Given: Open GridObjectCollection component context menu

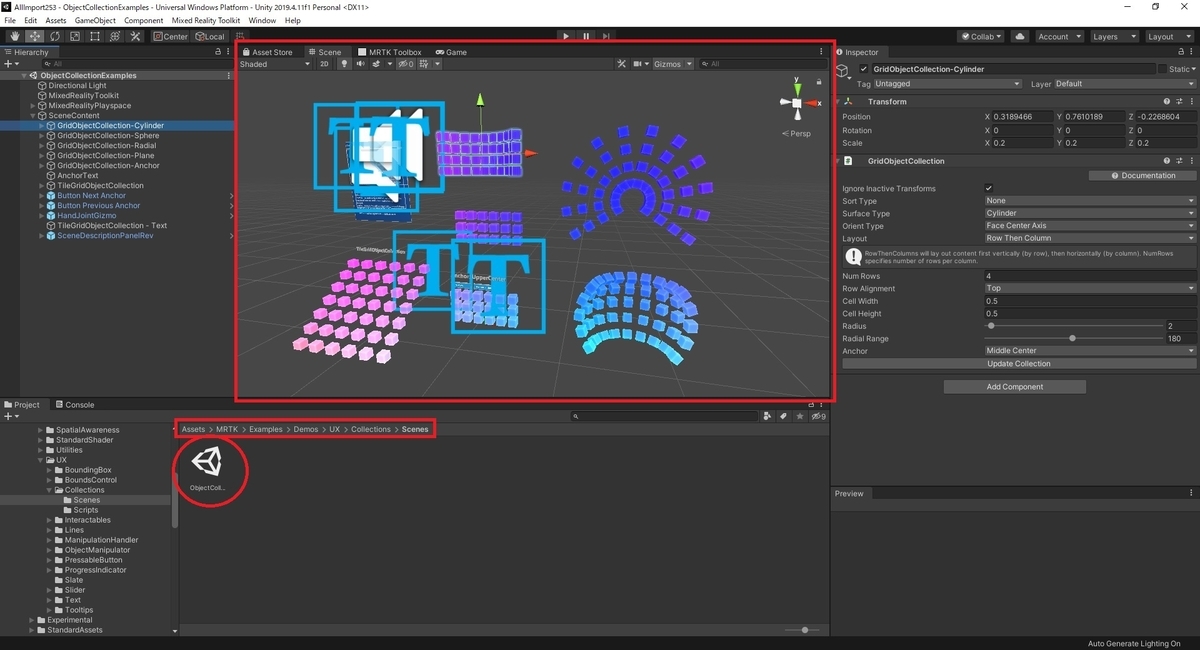Looking at the screenshot, I should [x=1191, y=160].
